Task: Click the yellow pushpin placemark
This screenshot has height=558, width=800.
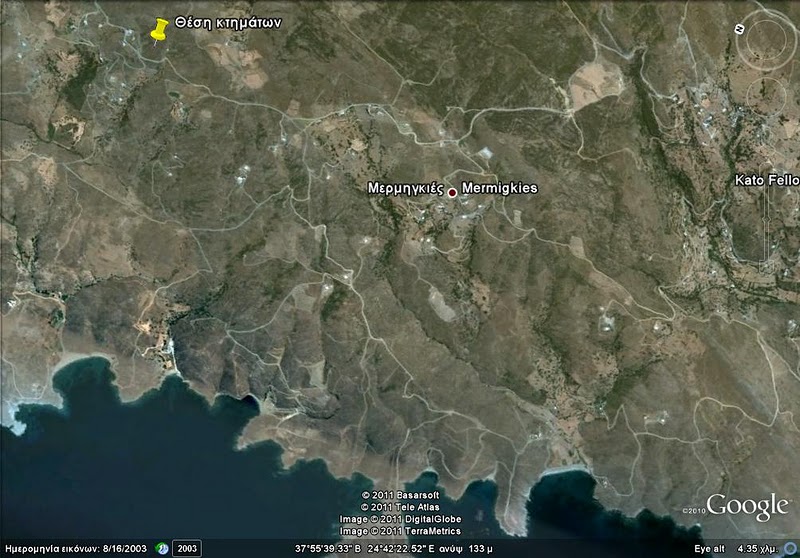Action: (x=158, y=32)
